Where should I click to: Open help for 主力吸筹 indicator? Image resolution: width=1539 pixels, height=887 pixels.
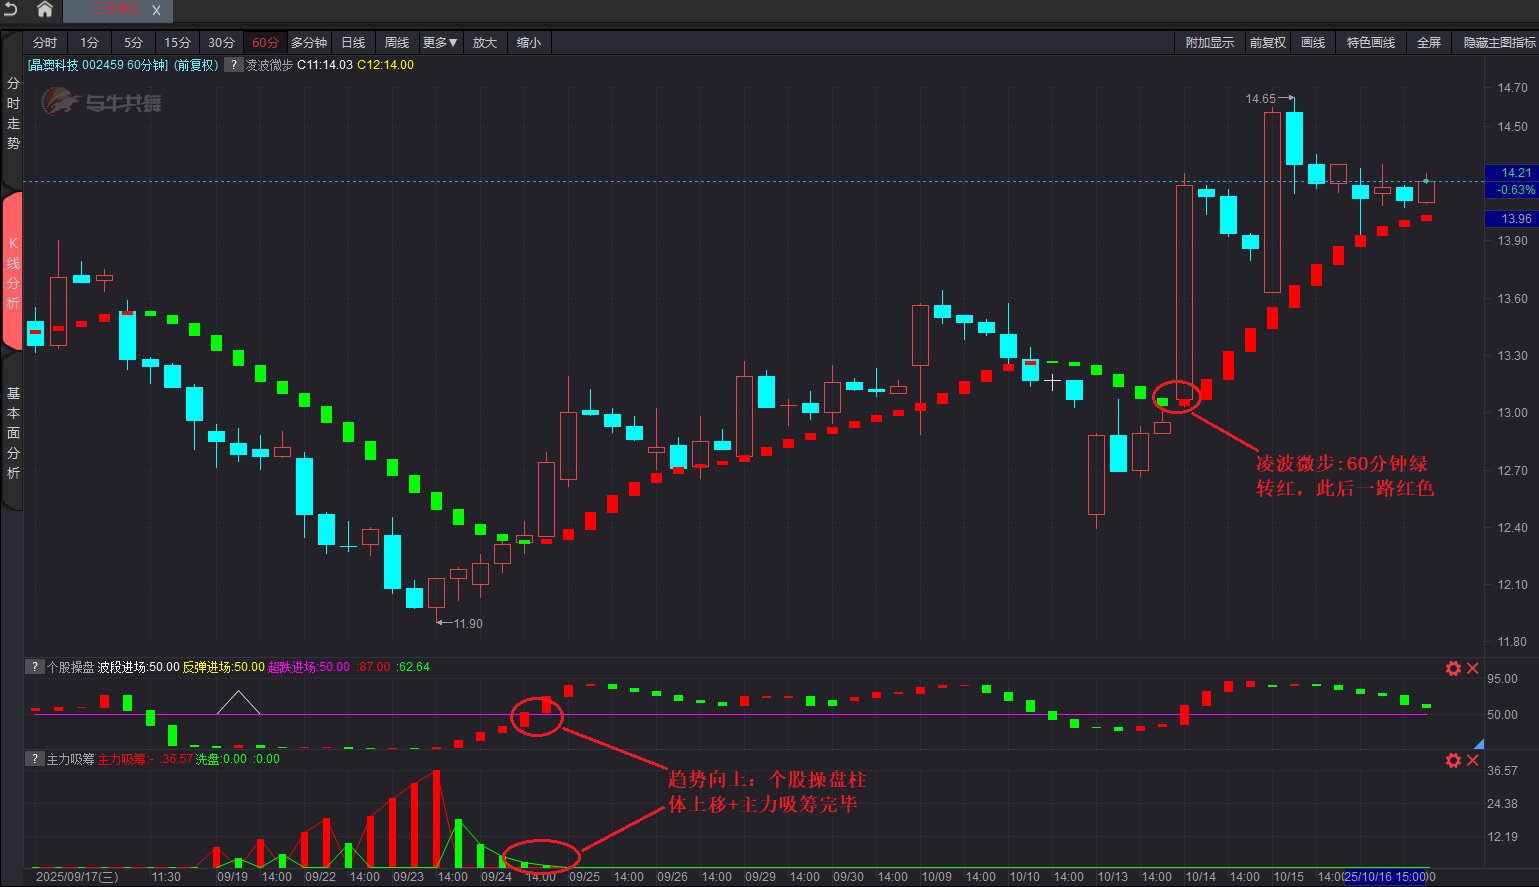35,759
